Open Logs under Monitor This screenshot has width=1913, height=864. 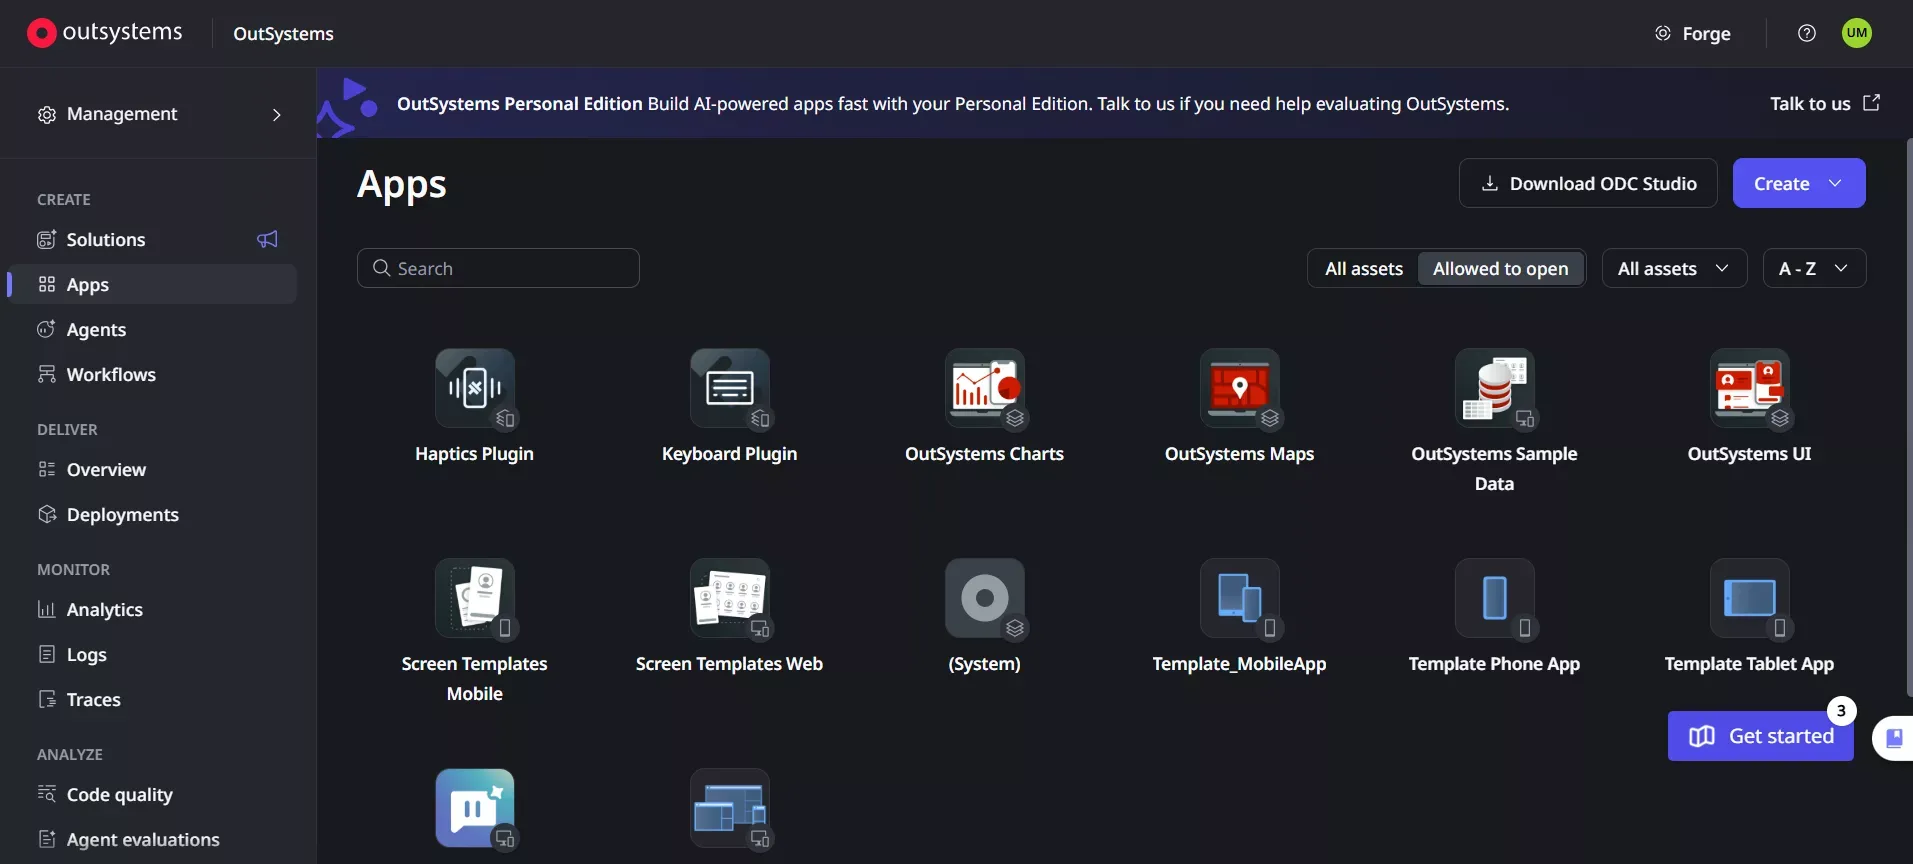coord(152,654)
